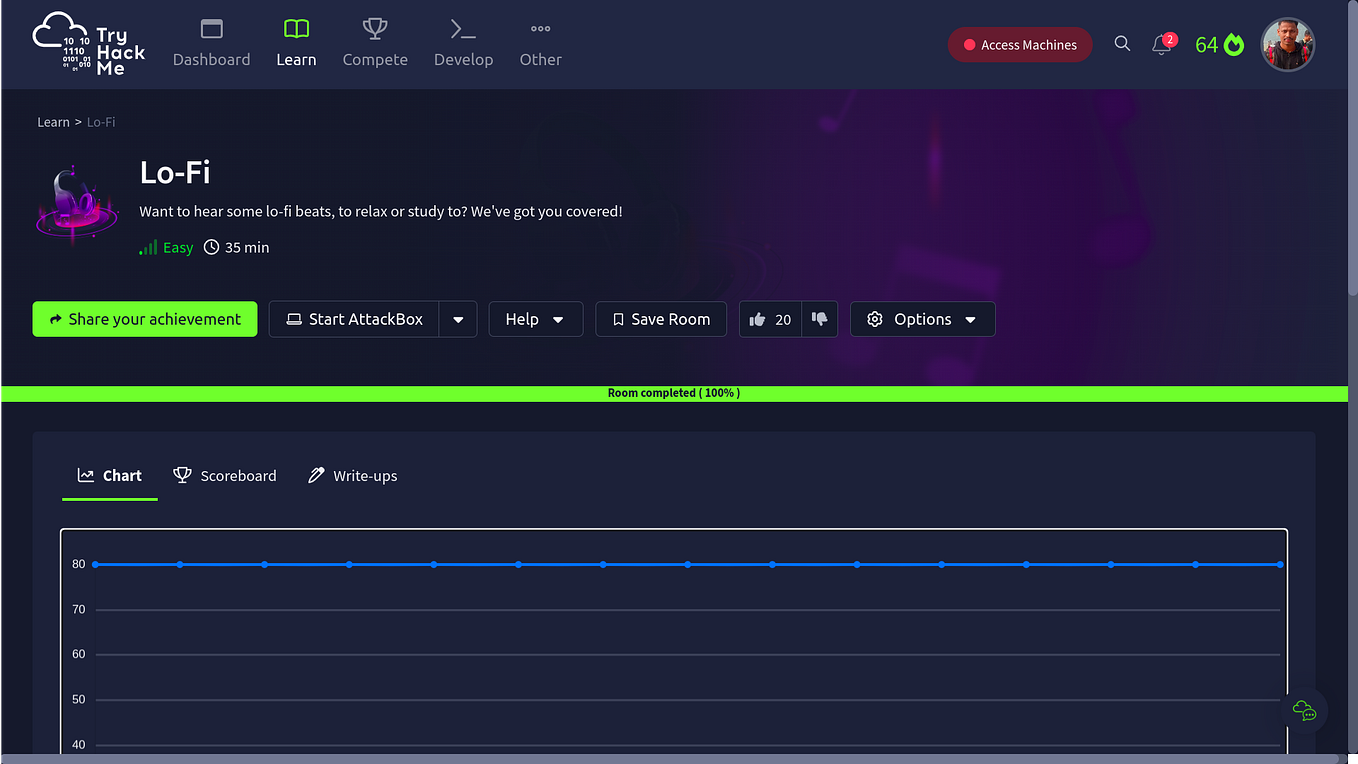Open the Other nav menu
The width and height of the screenshot is (1358, 764).
540,44
